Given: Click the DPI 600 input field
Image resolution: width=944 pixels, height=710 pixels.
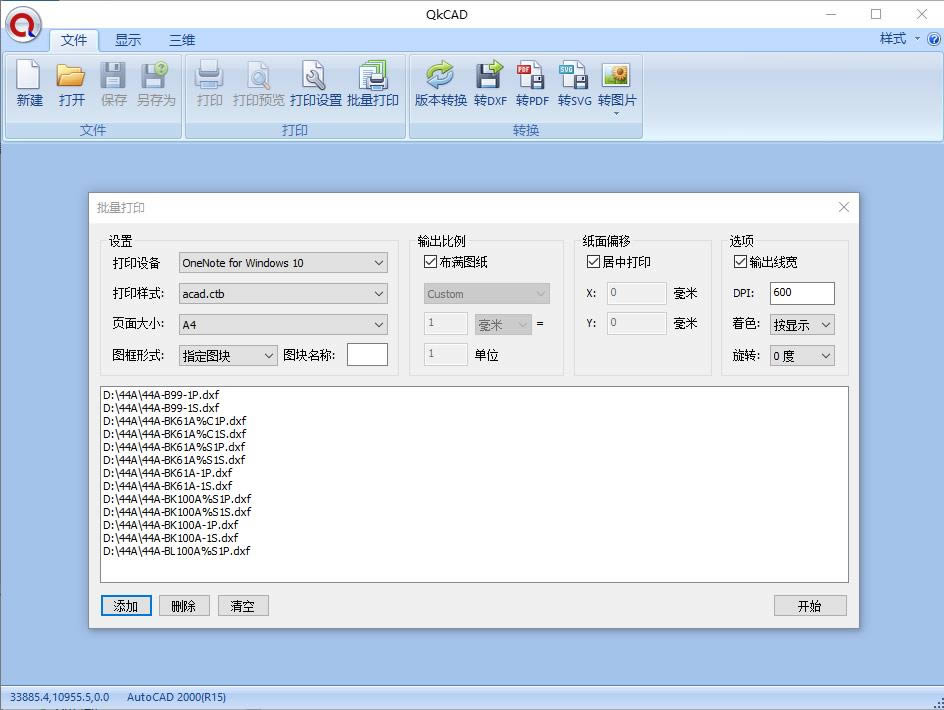Looking at the screenshot, I should [x=802, y=293].
